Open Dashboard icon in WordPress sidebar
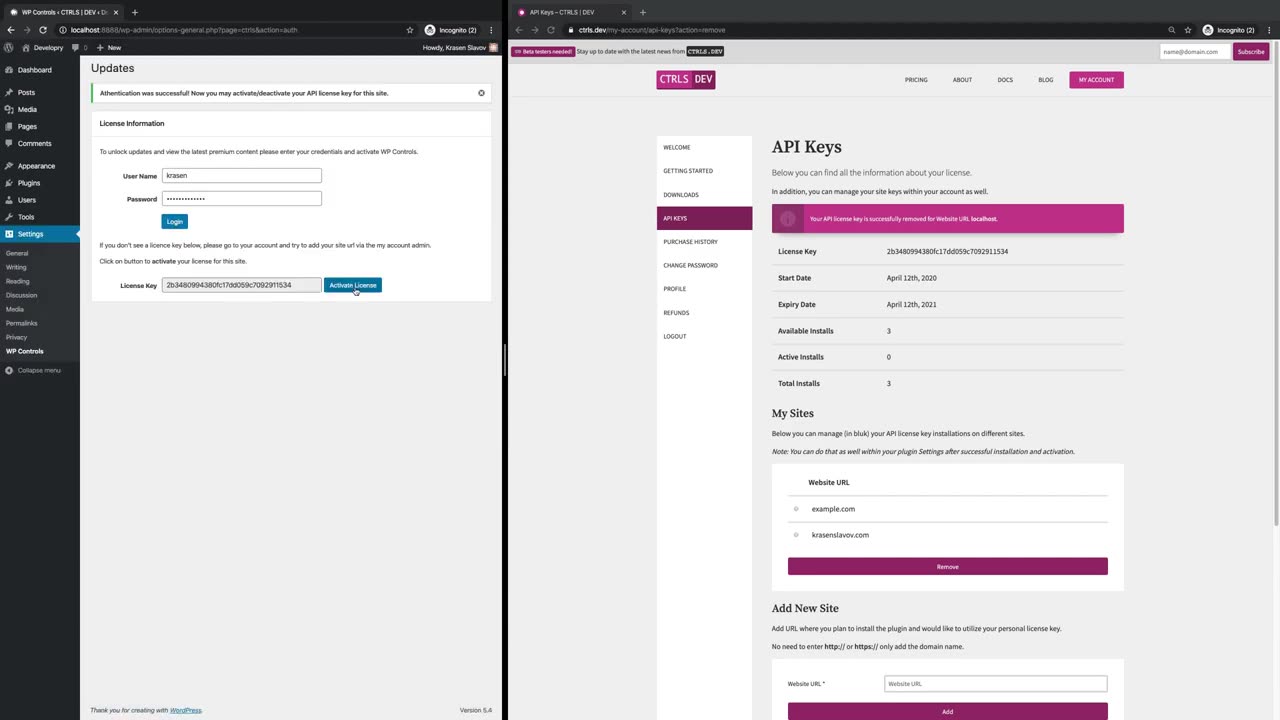Screen dimensions: 1280x720 (9, 70)
